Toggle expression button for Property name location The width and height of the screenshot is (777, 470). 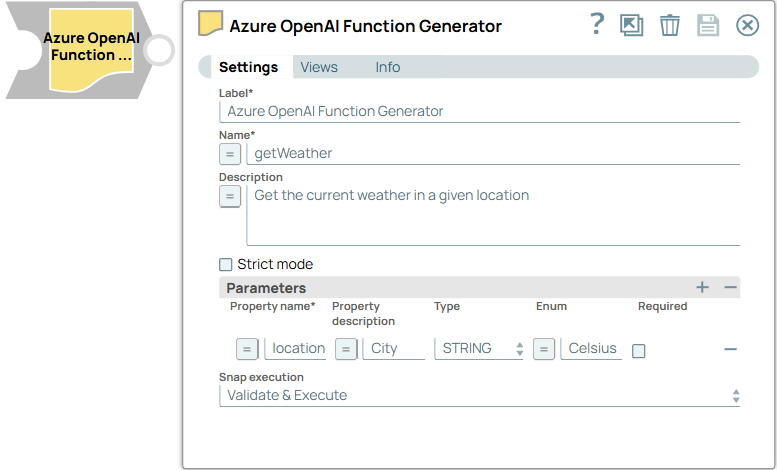pyautogui.click(x=247, y=349)
